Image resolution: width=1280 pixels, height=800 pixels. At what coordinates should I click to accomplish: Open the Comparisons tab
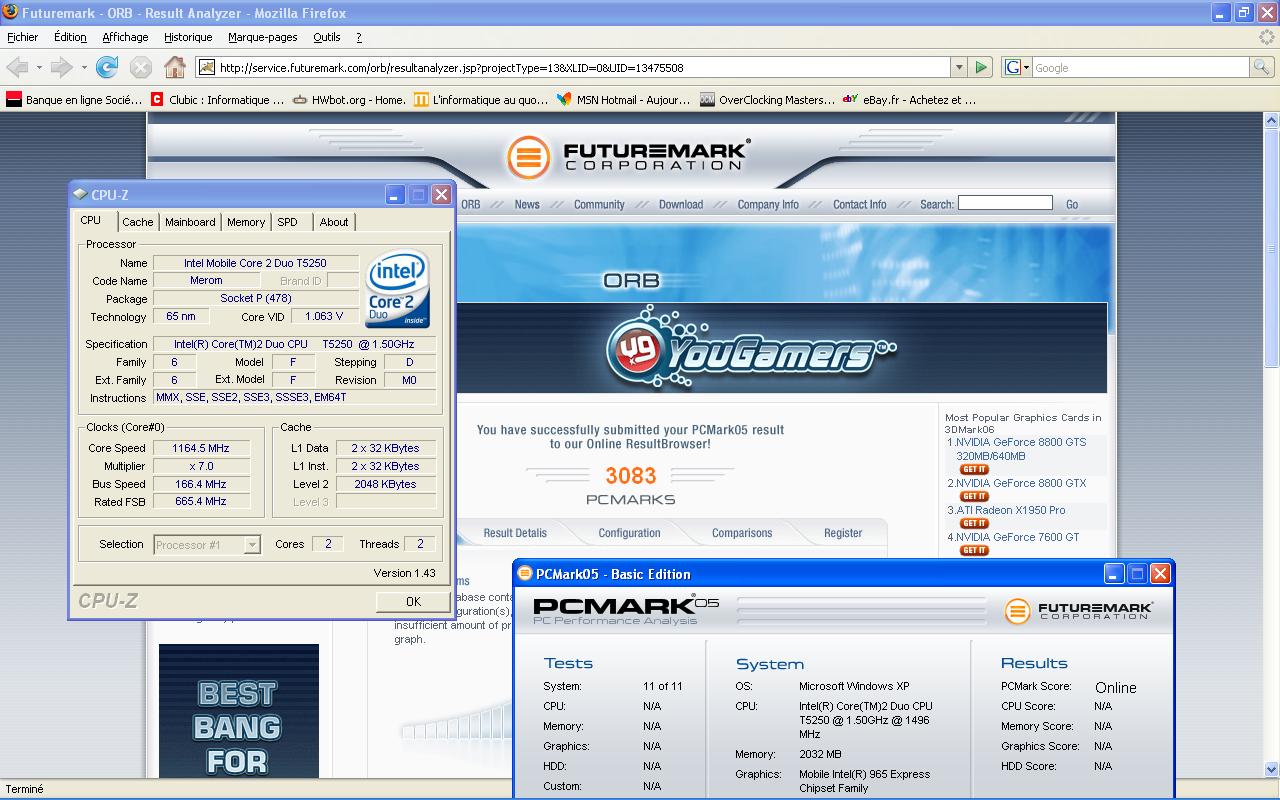click(742, 533)
